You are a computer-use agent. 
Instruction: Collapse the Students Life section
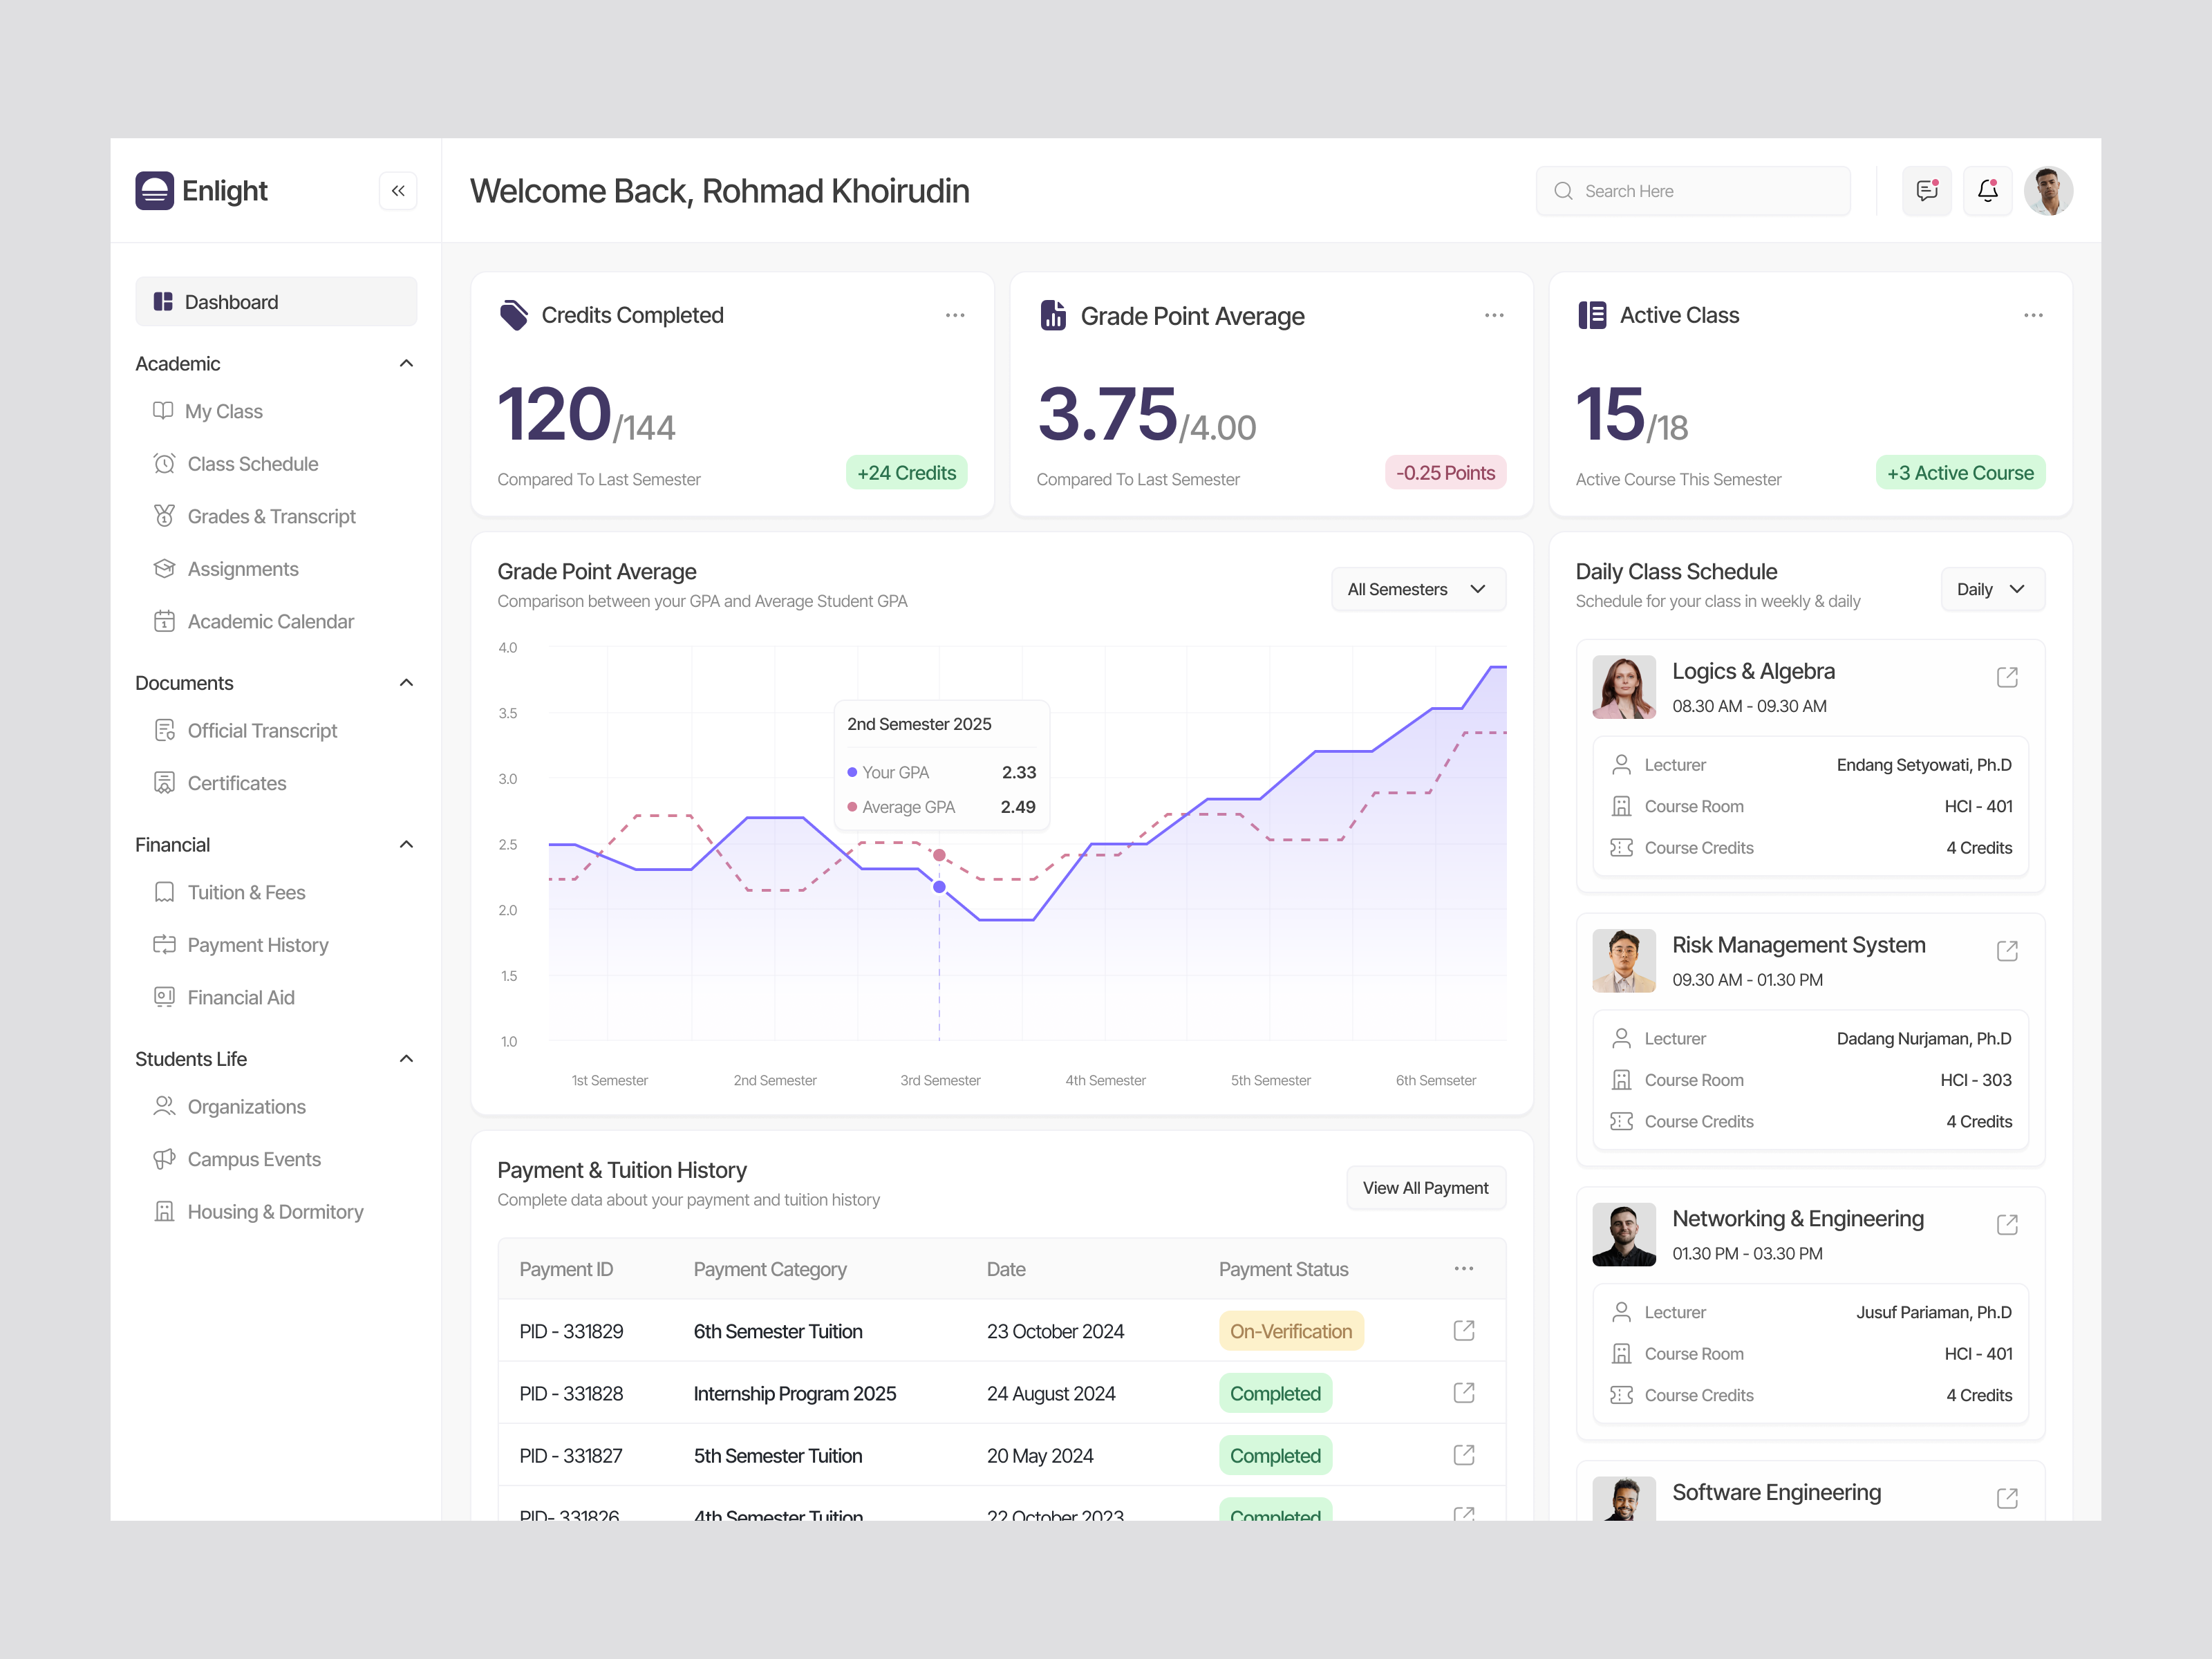(x=406, y=1058)
